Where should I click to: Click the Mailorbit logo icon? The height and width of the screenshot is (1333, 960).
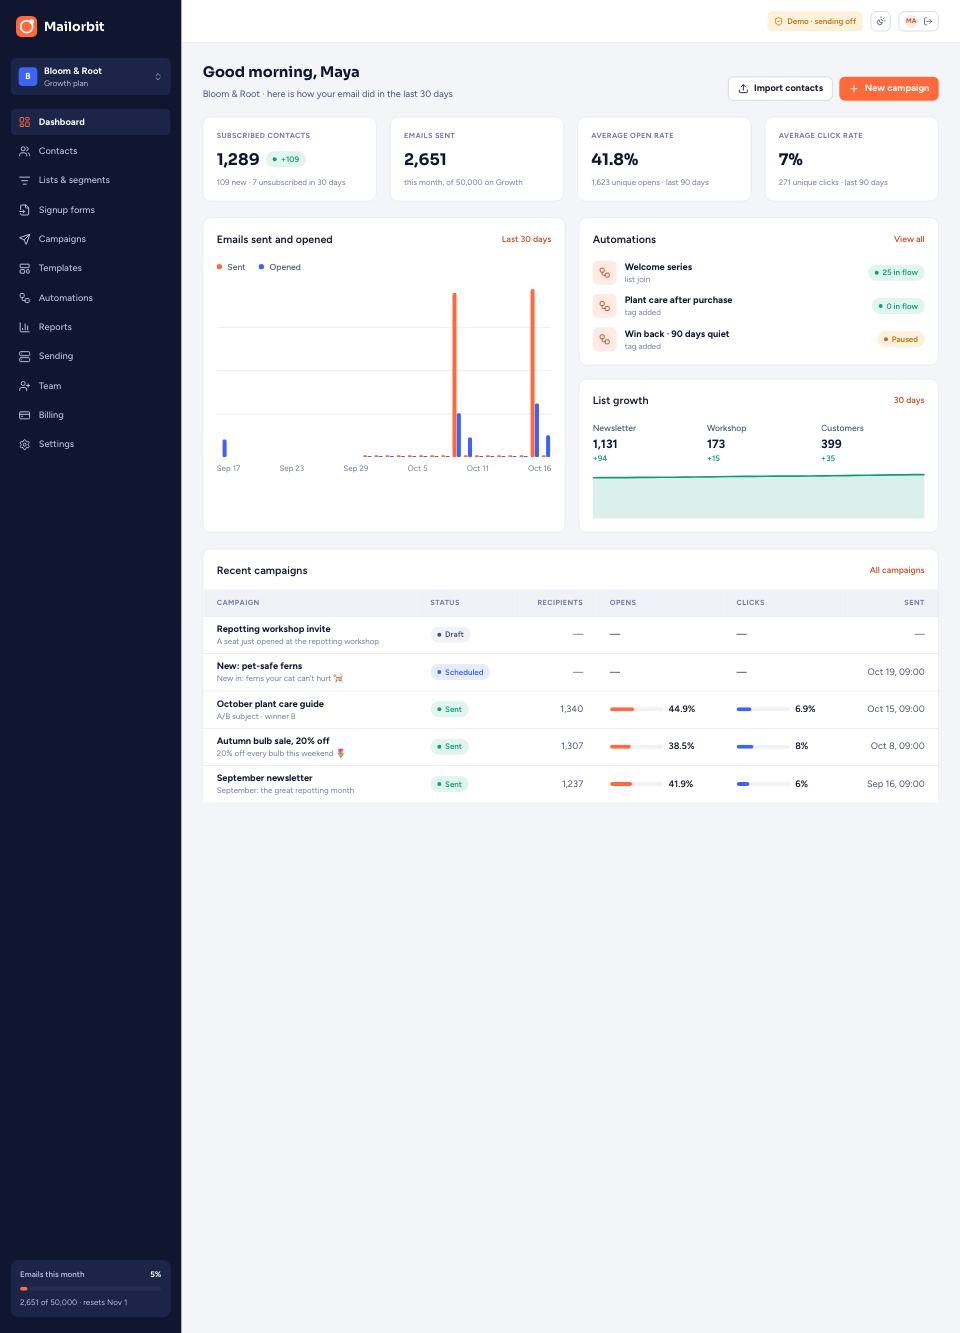pyautogui.click(x=26, y=26)
